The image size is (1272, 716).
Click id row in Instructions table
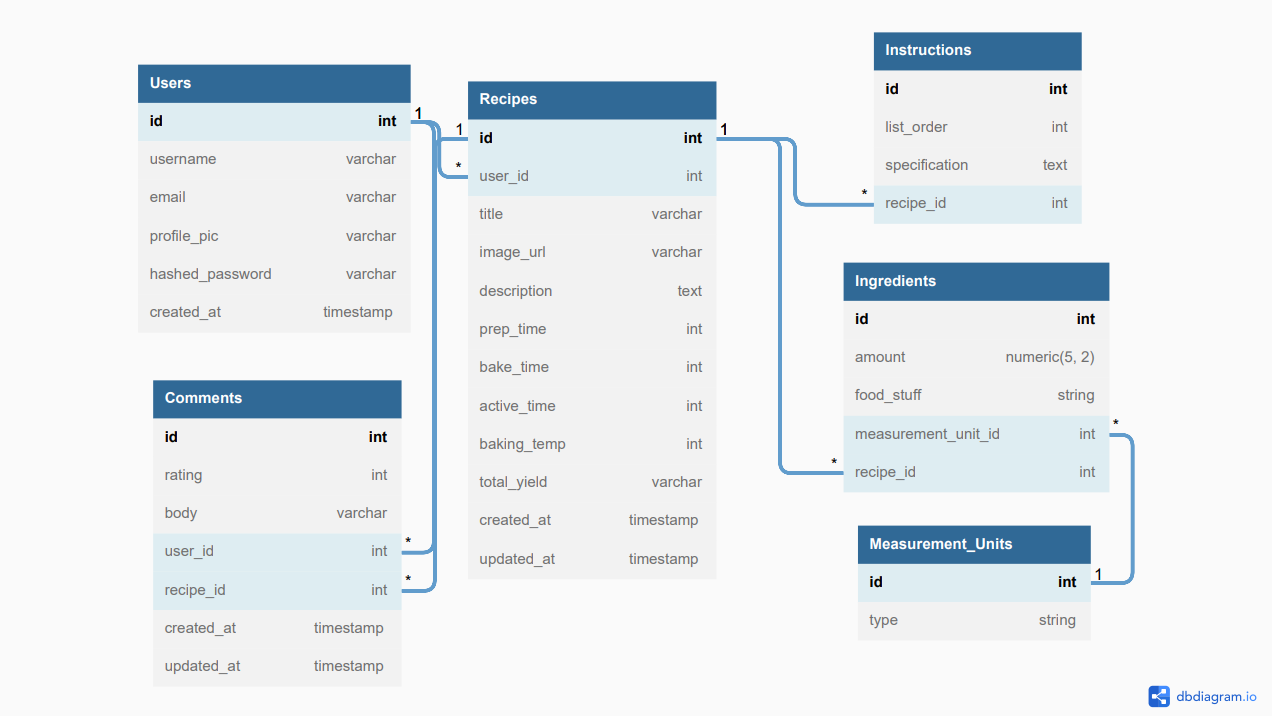pyautogui.click(x=978, y=89)
